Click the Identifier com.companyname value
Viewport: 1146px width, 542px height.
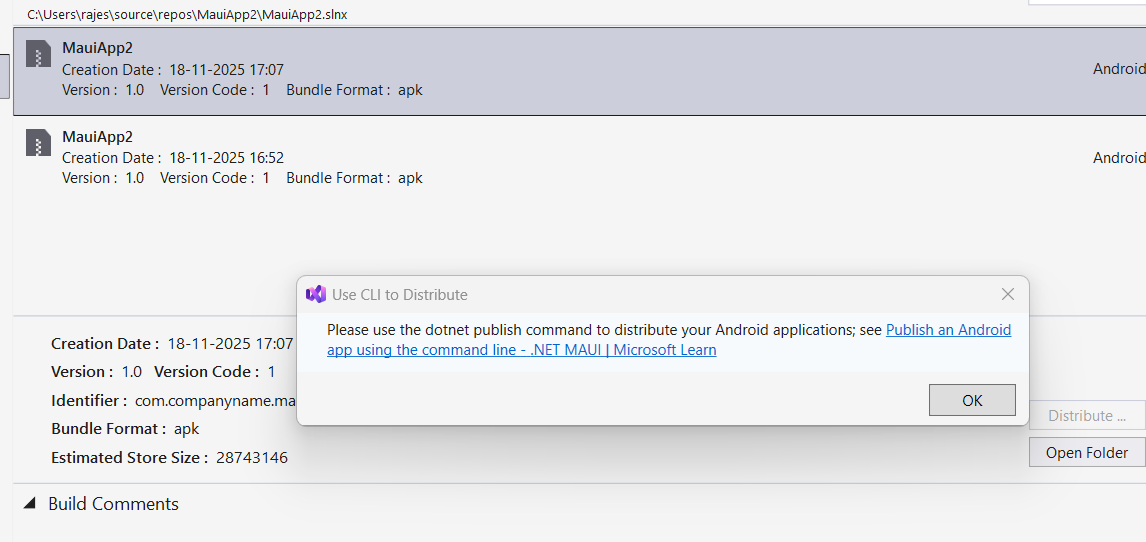tap(215, 400)
